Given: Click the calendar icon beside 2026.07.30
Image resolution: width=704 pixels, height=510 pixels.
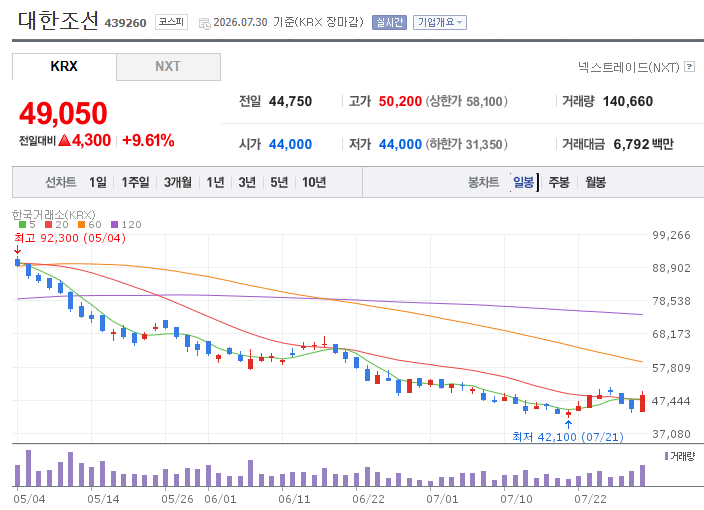Looking at the screenshot, I should [204, 23].
